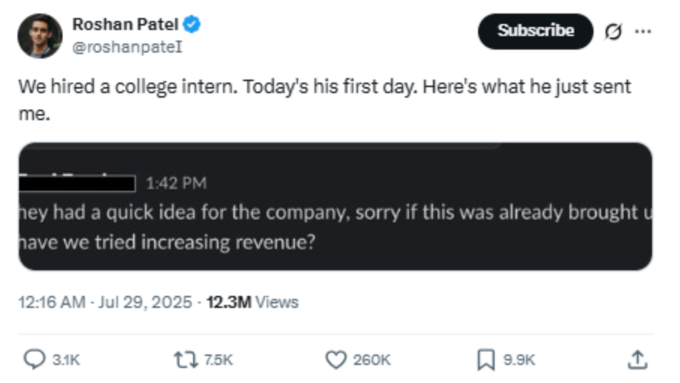This screenshot has height=383, width=680.
Task: Open the three-dot more options menu
Action: (643, 31)
